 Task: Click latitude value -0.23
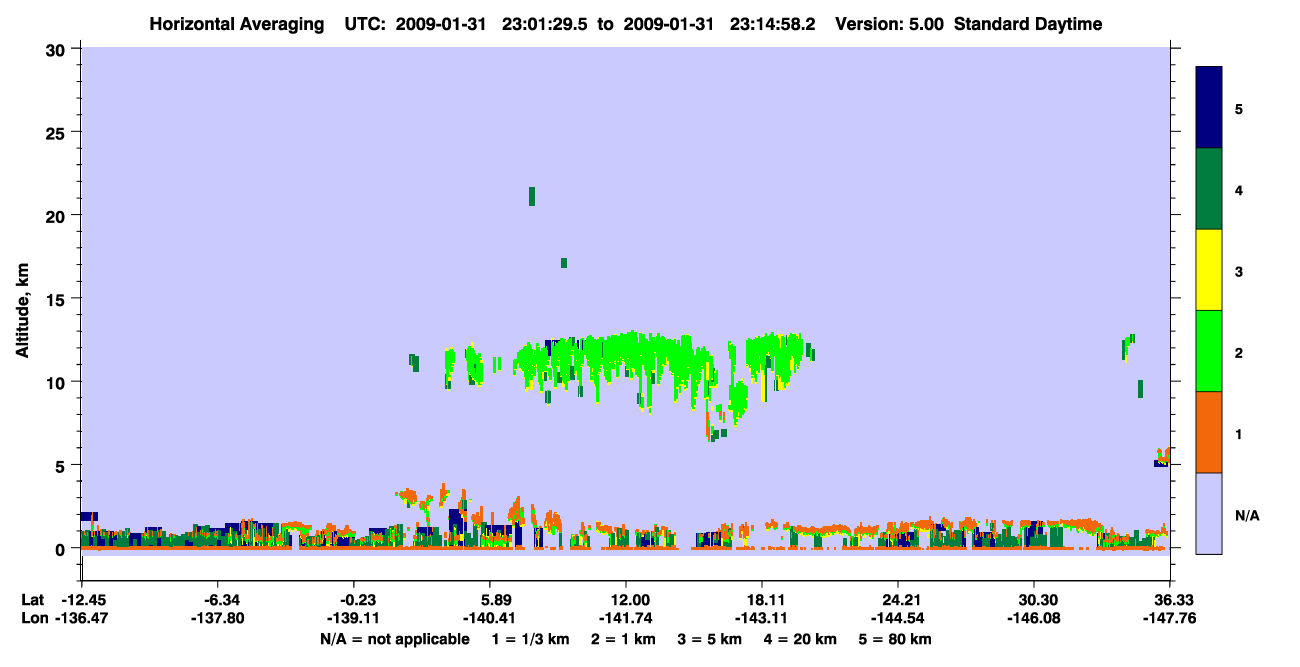click(x=354, y=600)
